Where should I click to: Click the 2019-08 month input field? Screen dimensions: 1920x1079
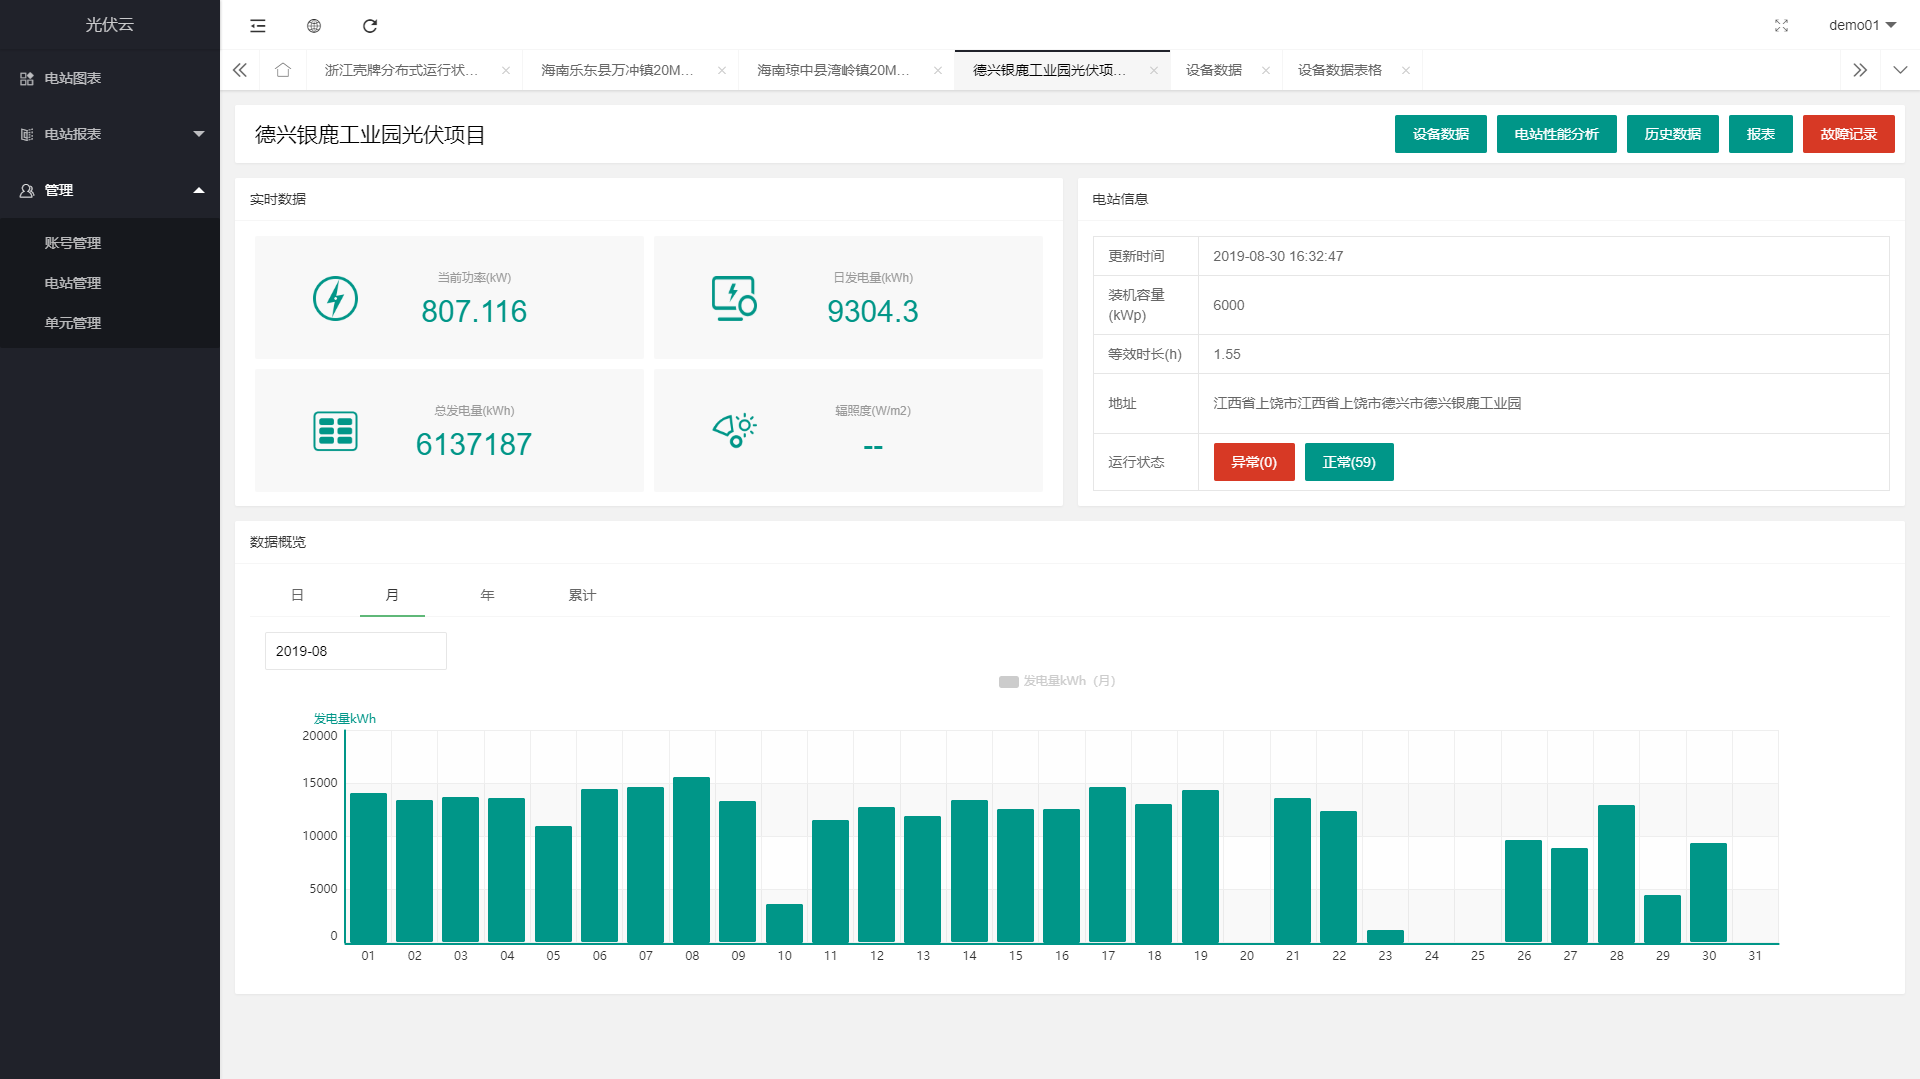(x=355, y=651)
